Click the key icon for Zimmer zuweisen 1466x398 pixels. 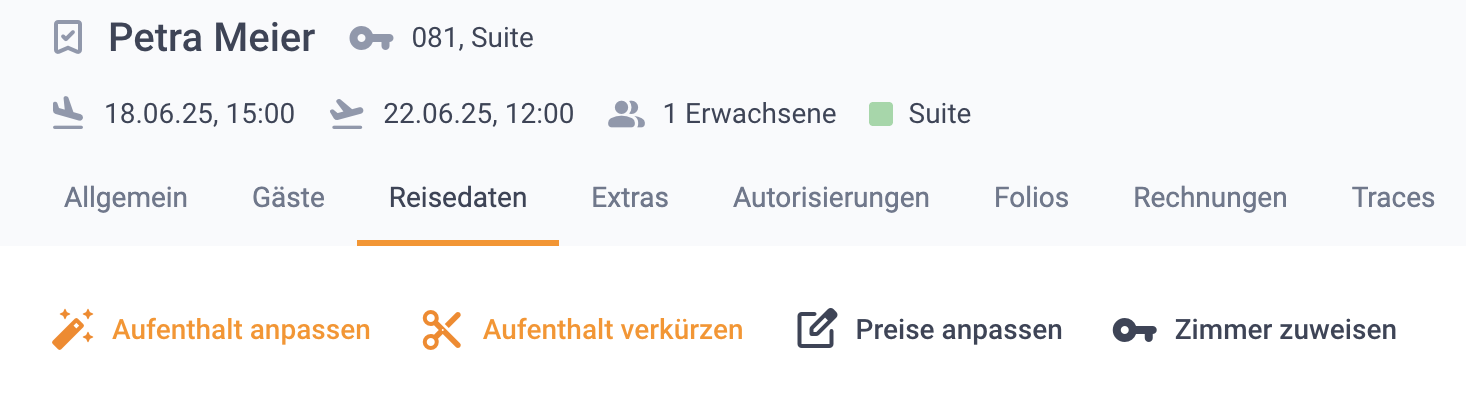1134,330
